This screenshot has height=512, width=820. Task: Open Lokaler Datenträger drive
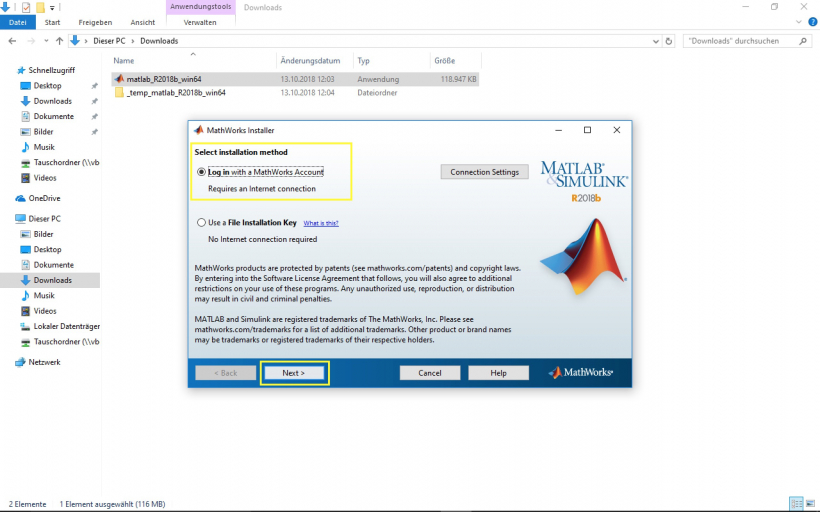tap(66, 326)
